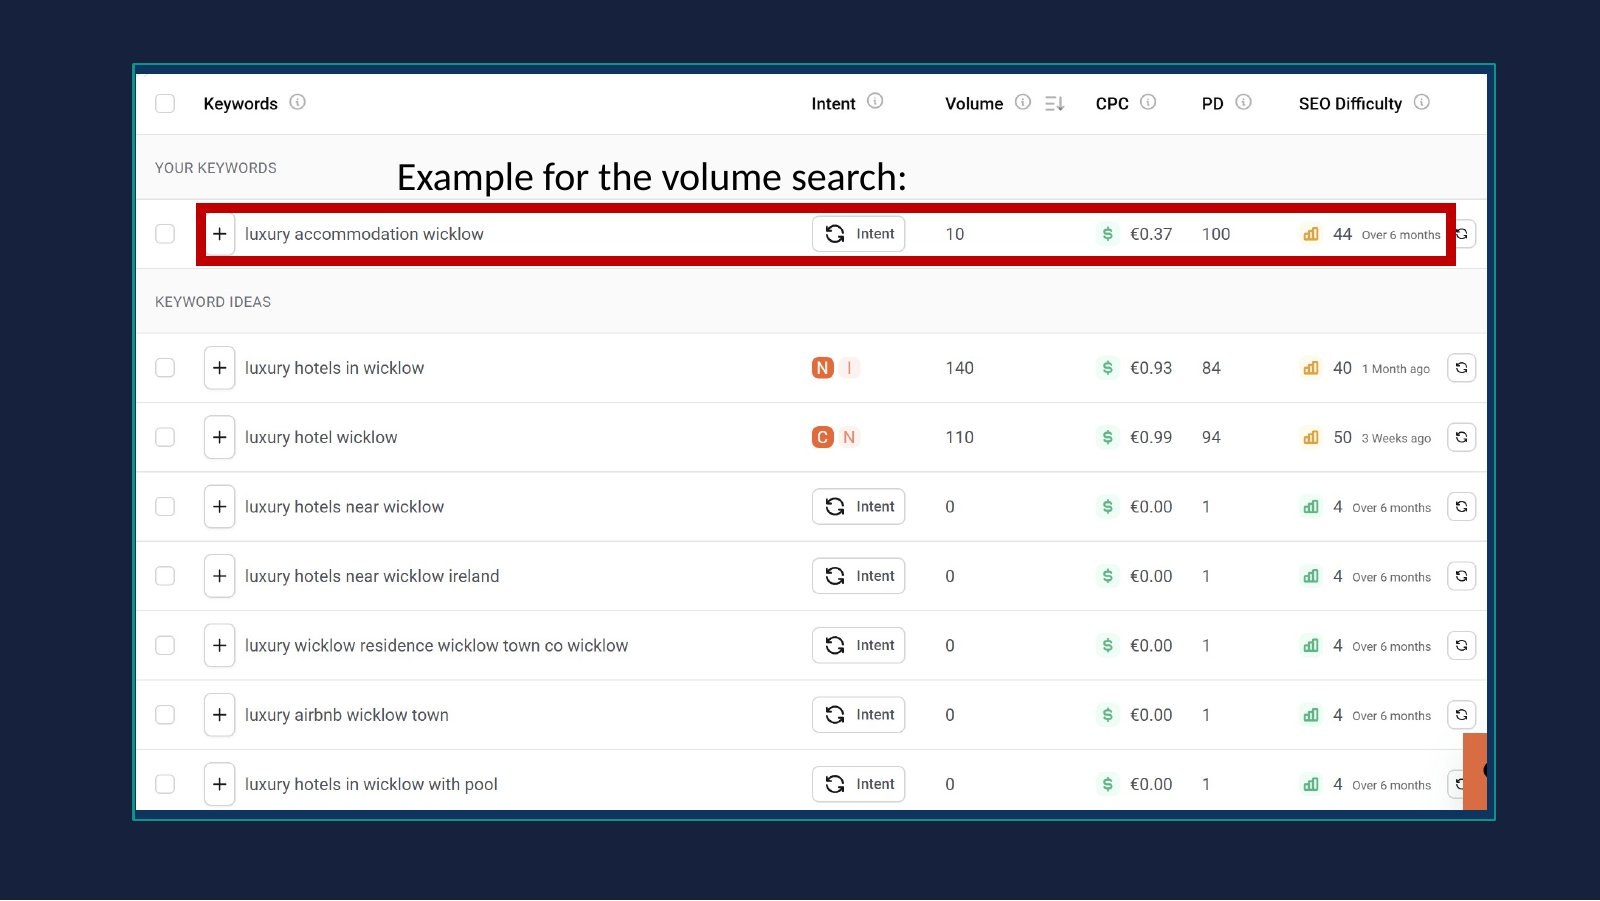Refresh SEO difficulty for luxury hotels in wicklow
This screenshot has width=1600, height=901.
coord(1462,368)
